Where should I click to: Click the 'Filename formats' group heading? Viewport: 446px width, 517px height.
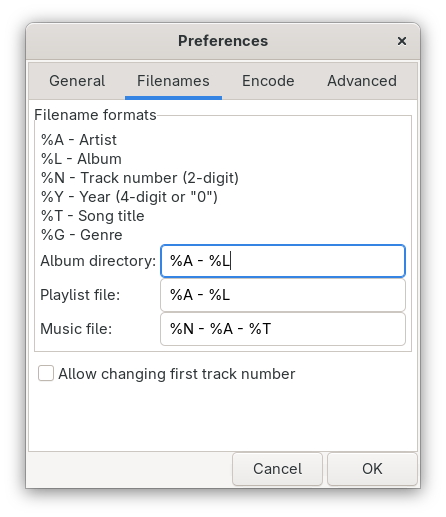coord(95,115)
